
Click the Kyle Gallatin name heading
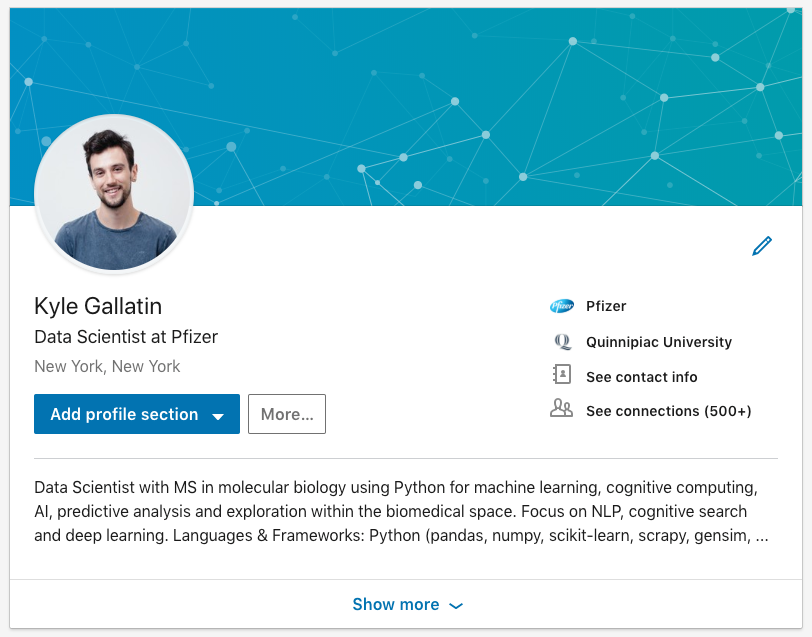98,306
